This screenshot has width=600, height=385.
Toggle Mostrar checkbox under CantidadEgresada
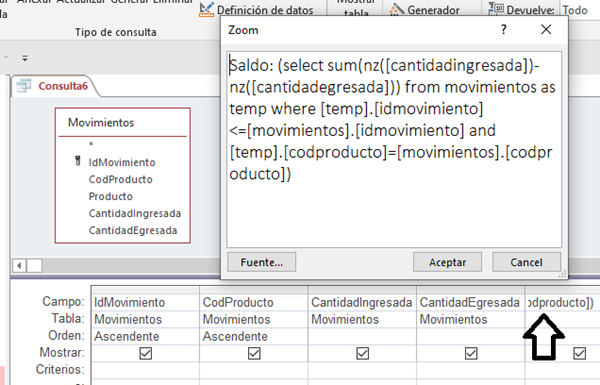click(471, 353)
